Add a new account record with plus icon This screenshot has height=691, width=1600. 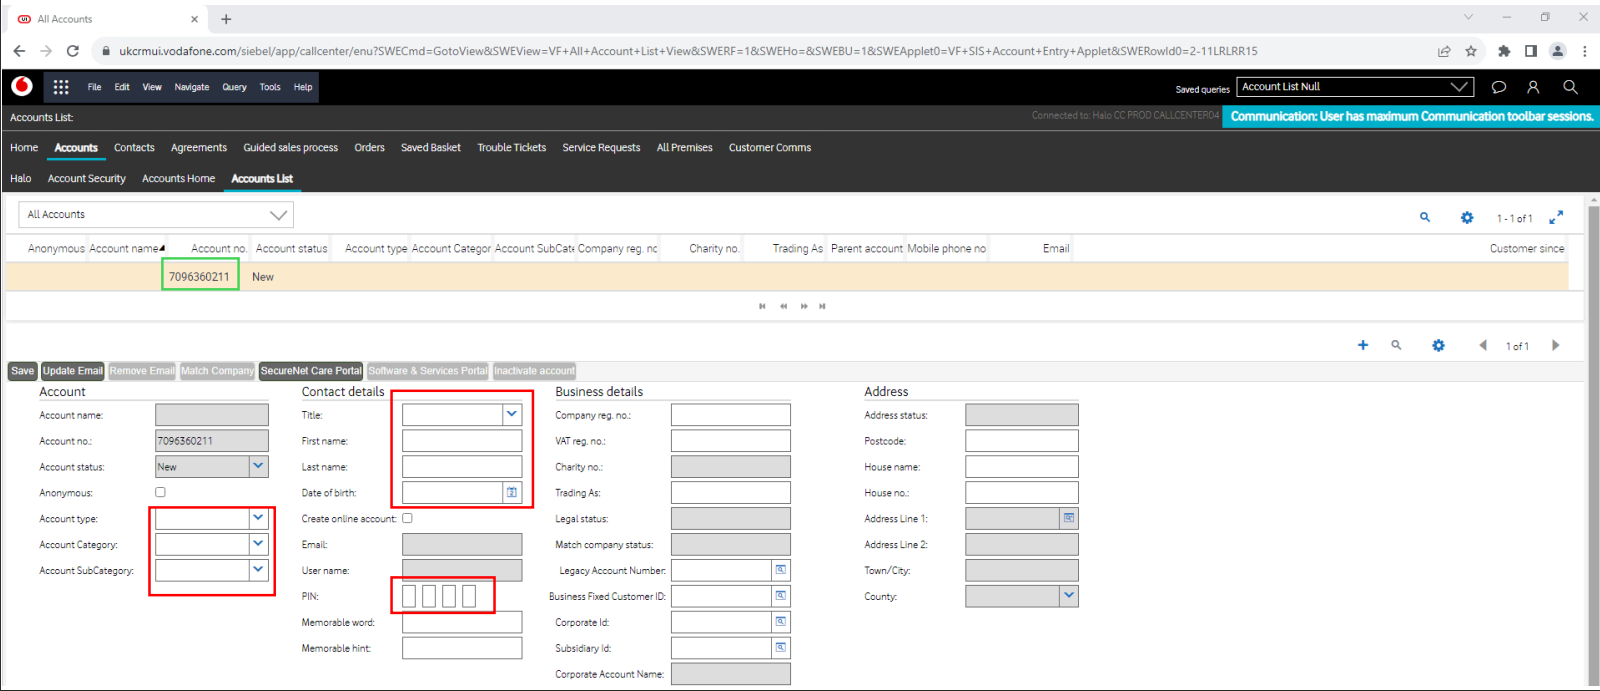point(1362,345)
